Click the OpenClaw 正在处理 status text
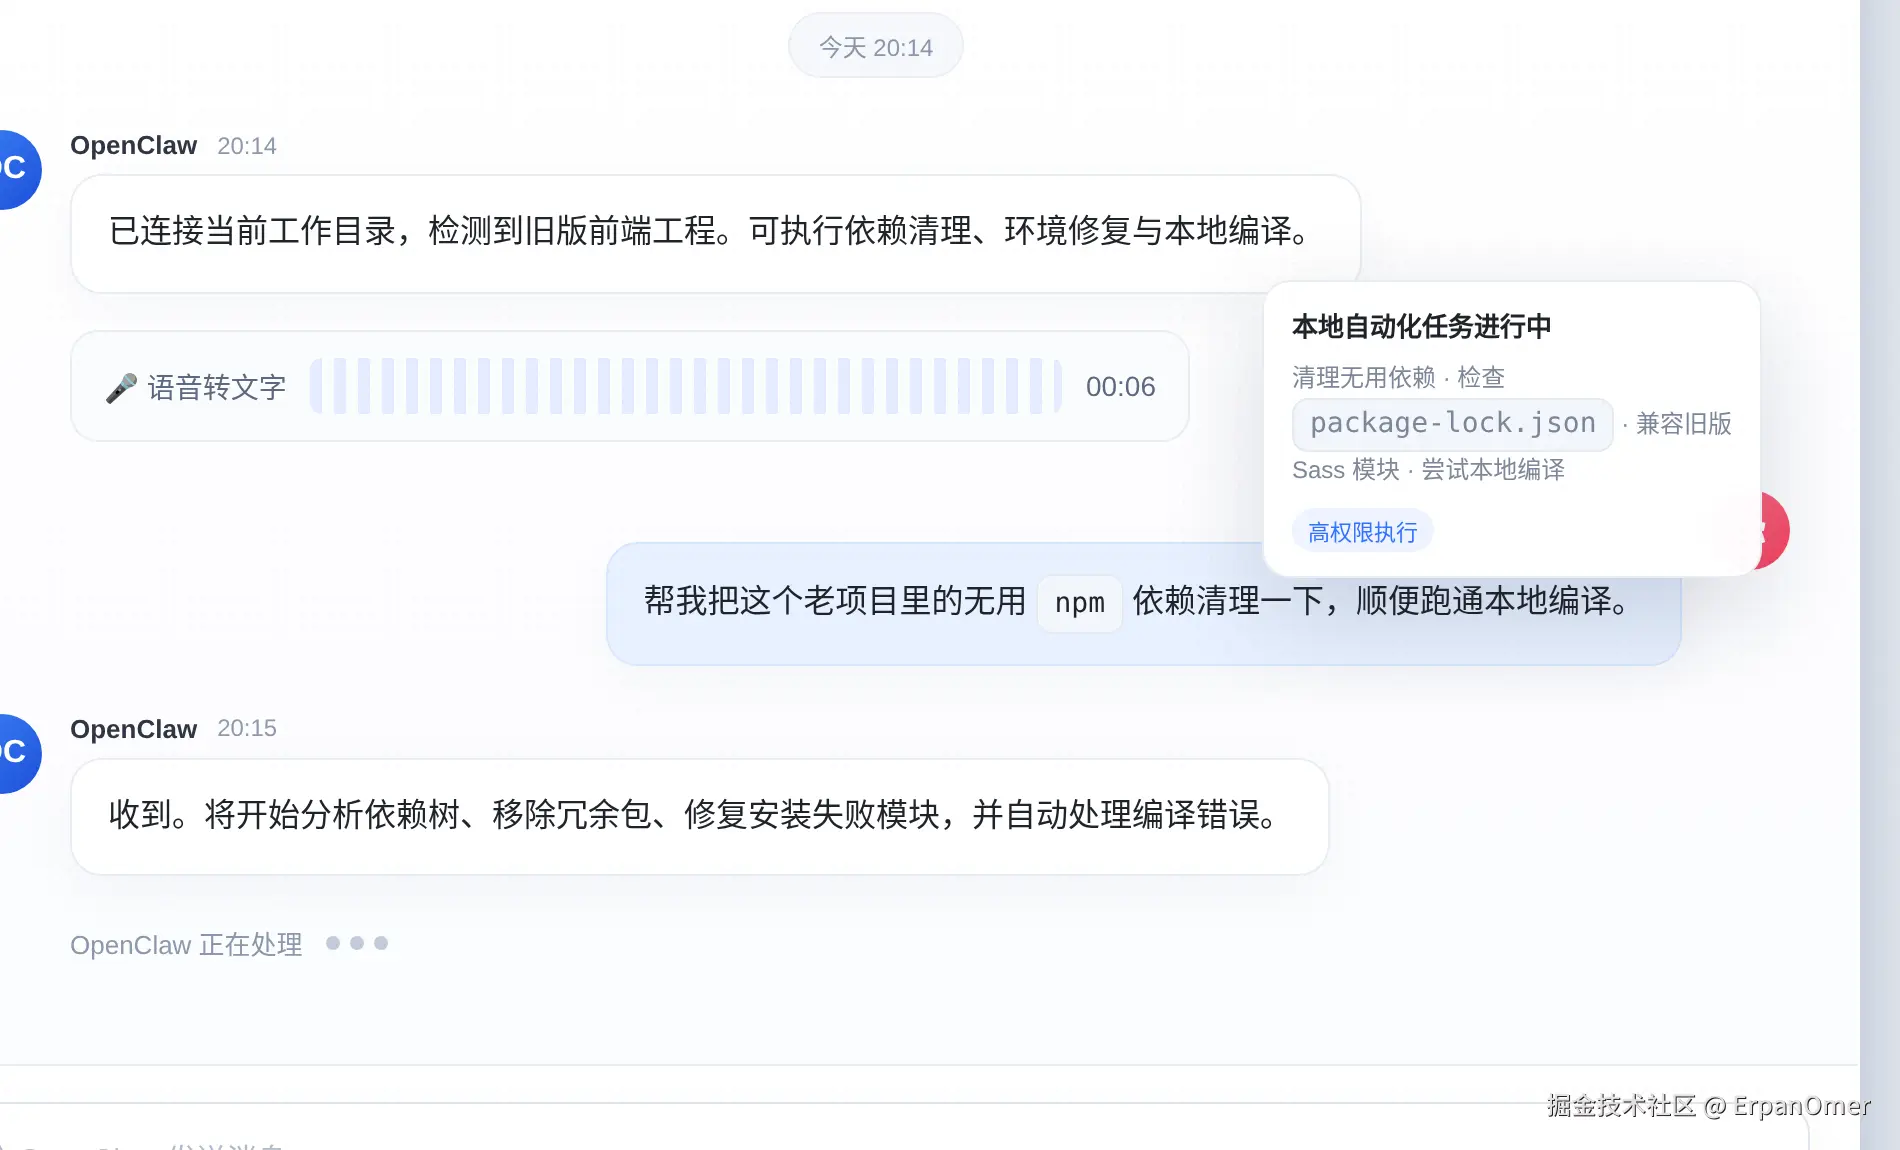1900x1150 pixels. click(186, 944)
